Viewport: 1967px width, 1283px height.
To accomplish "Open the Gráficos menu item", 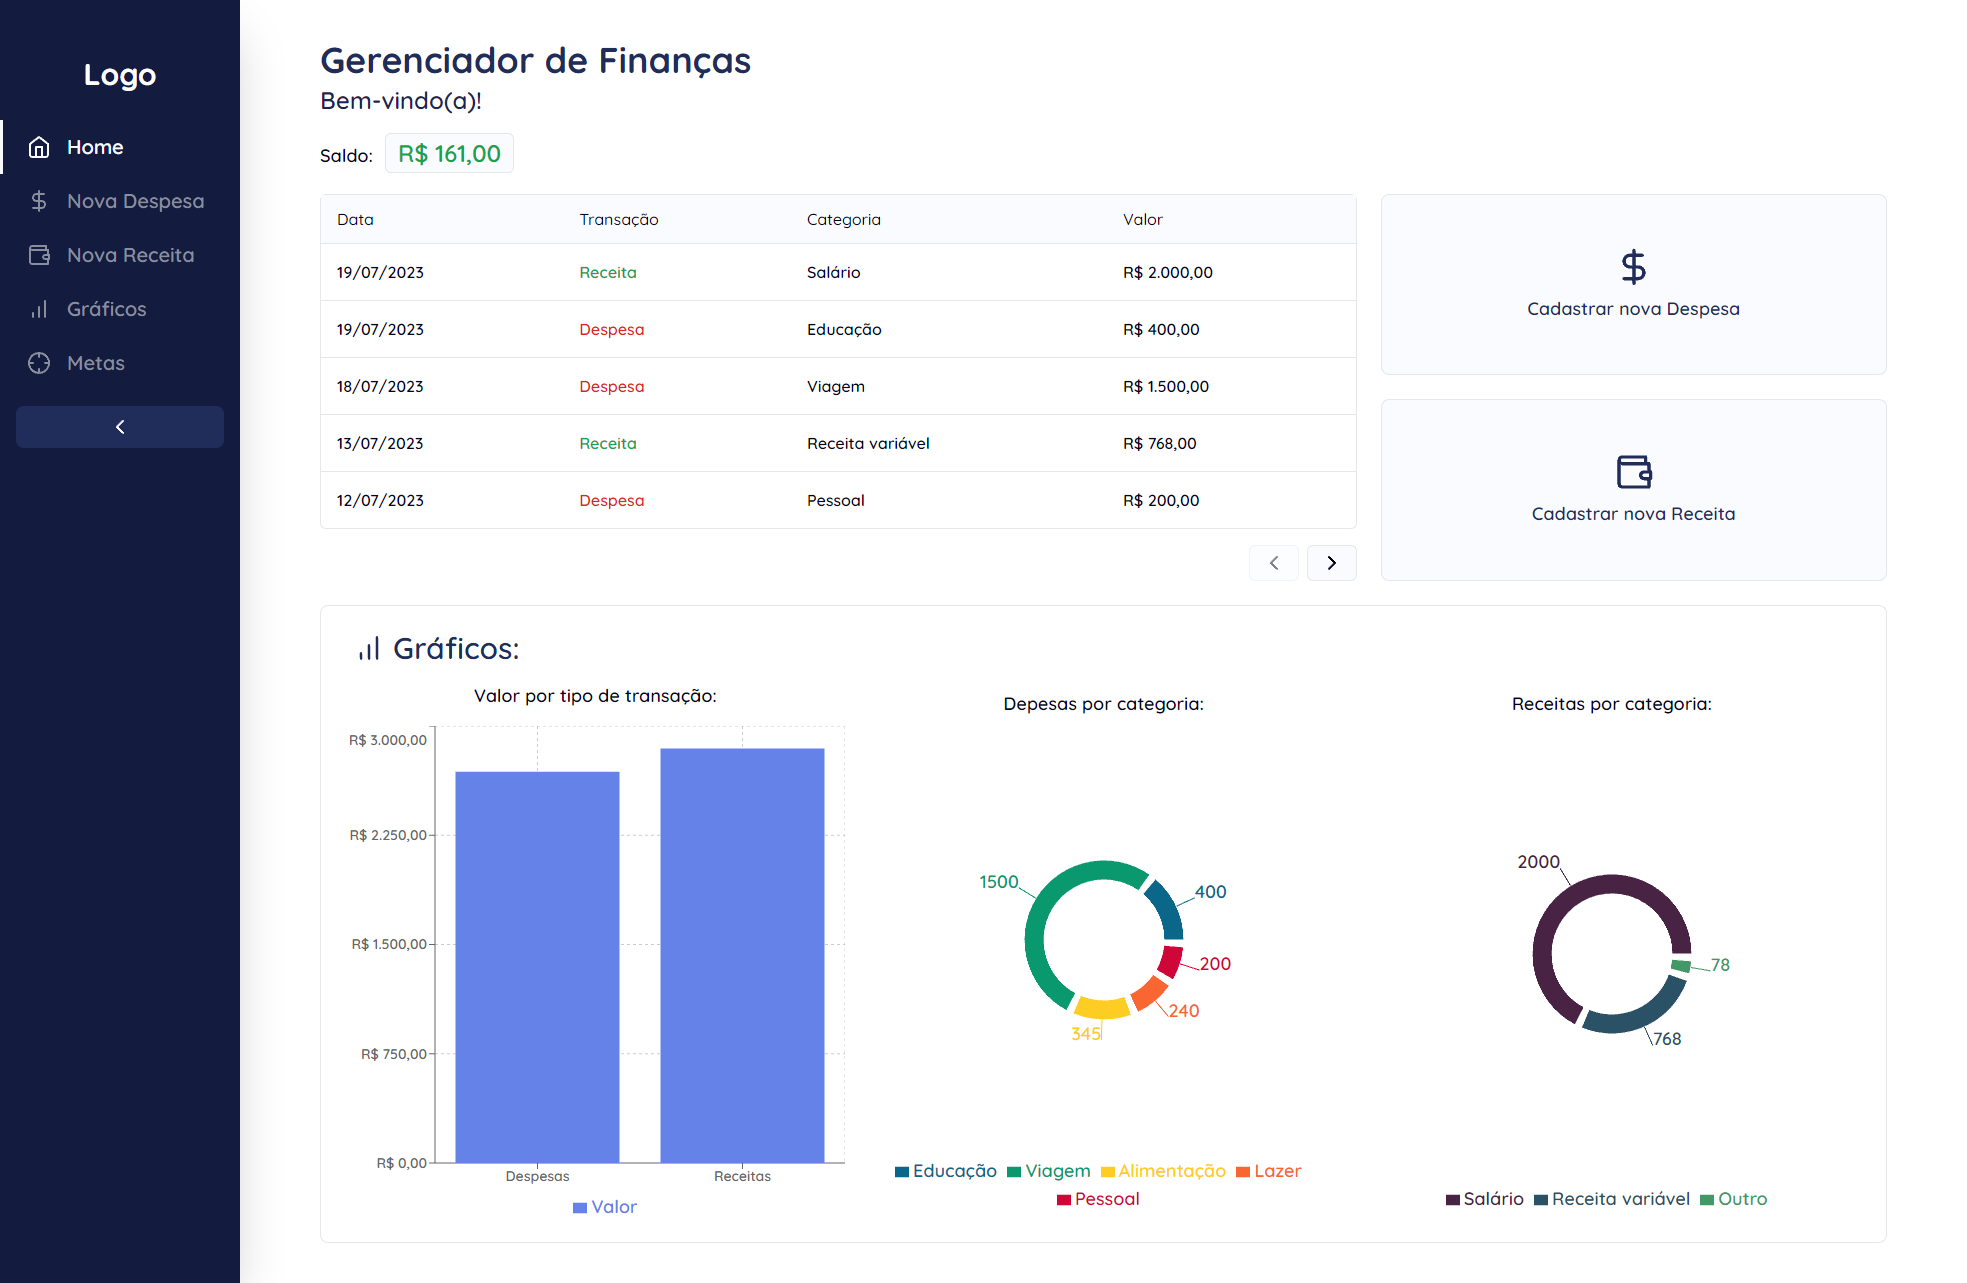I will [x=106, y=309].
